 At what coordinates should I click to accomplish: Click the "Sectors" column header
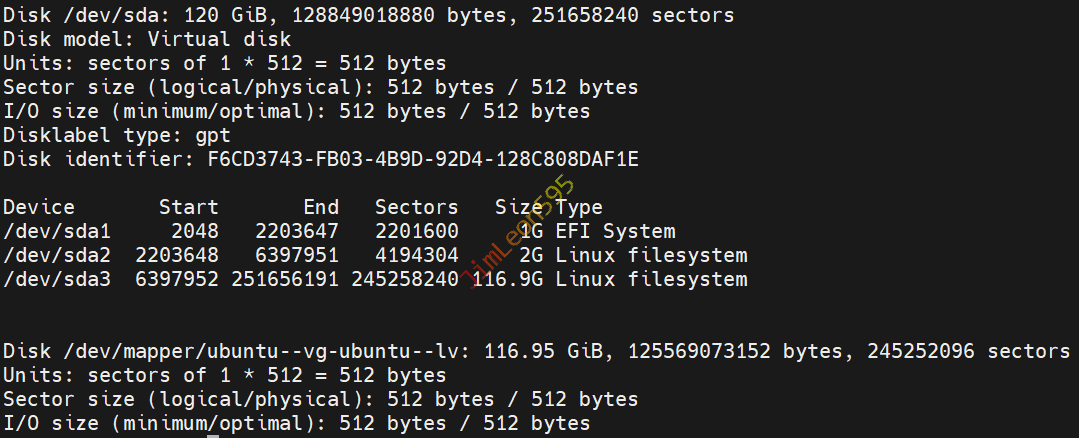416,208
